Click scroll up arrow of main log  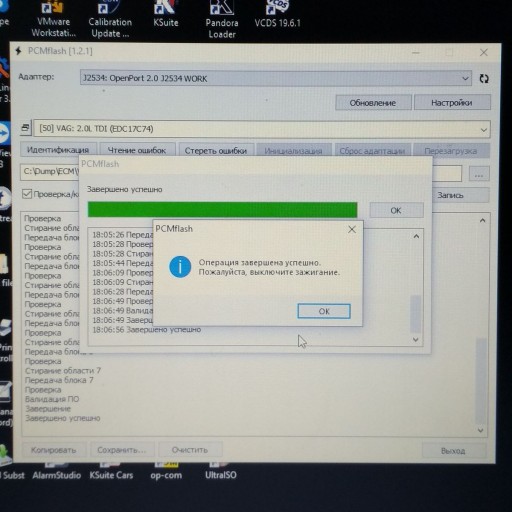click(x=482, y=220)
